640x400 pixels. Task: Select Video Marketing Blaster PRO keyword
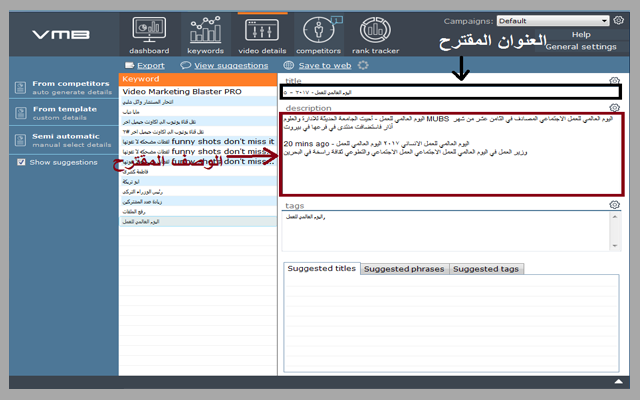[198, 91]
